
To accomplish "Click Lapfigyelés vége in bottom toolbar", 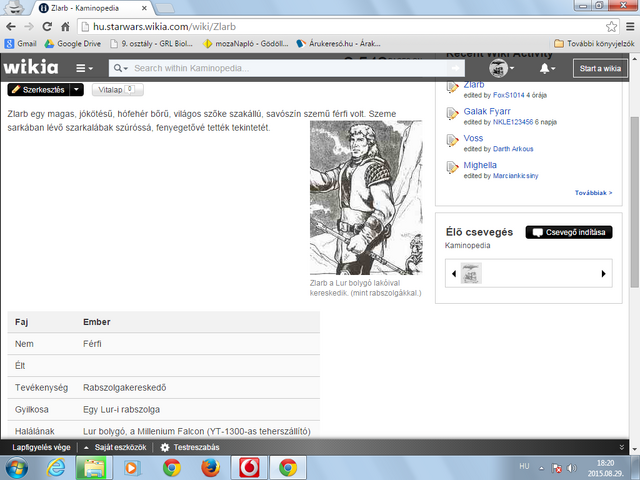I will click(x=41, y=447).
